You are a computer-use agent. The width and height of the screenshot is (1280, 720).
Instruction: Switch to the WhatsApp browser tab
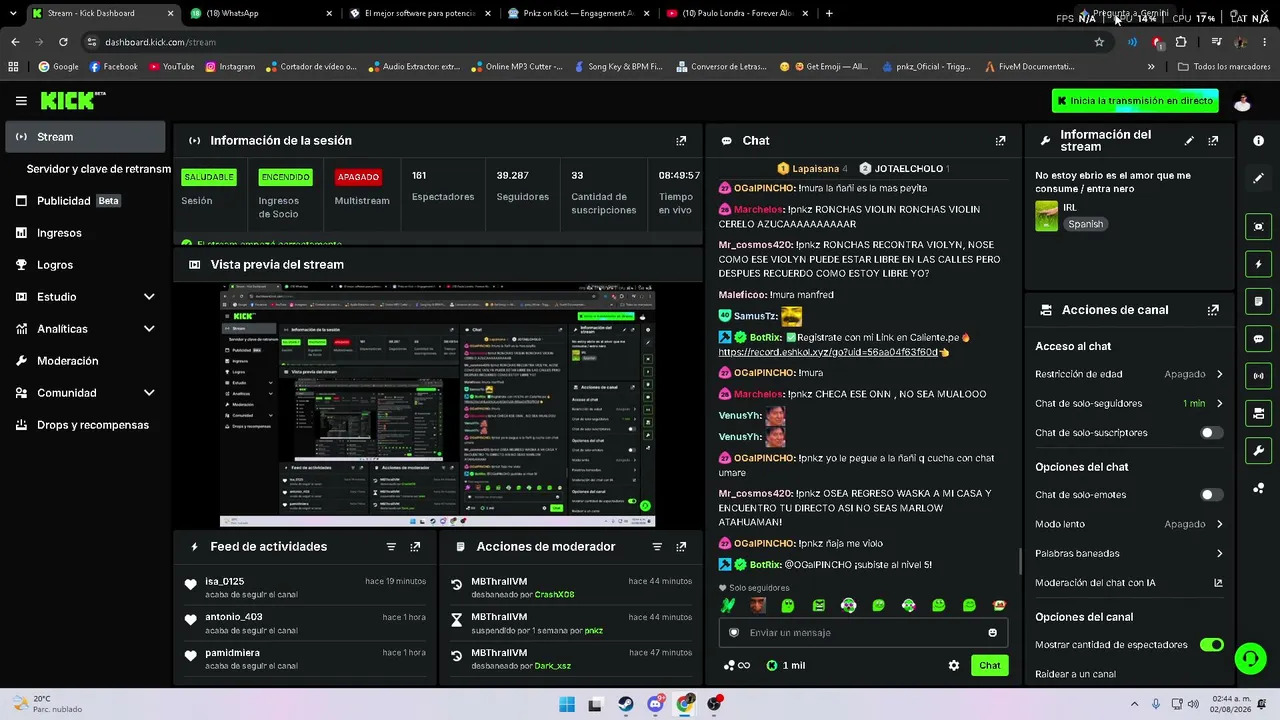[262, 13]
